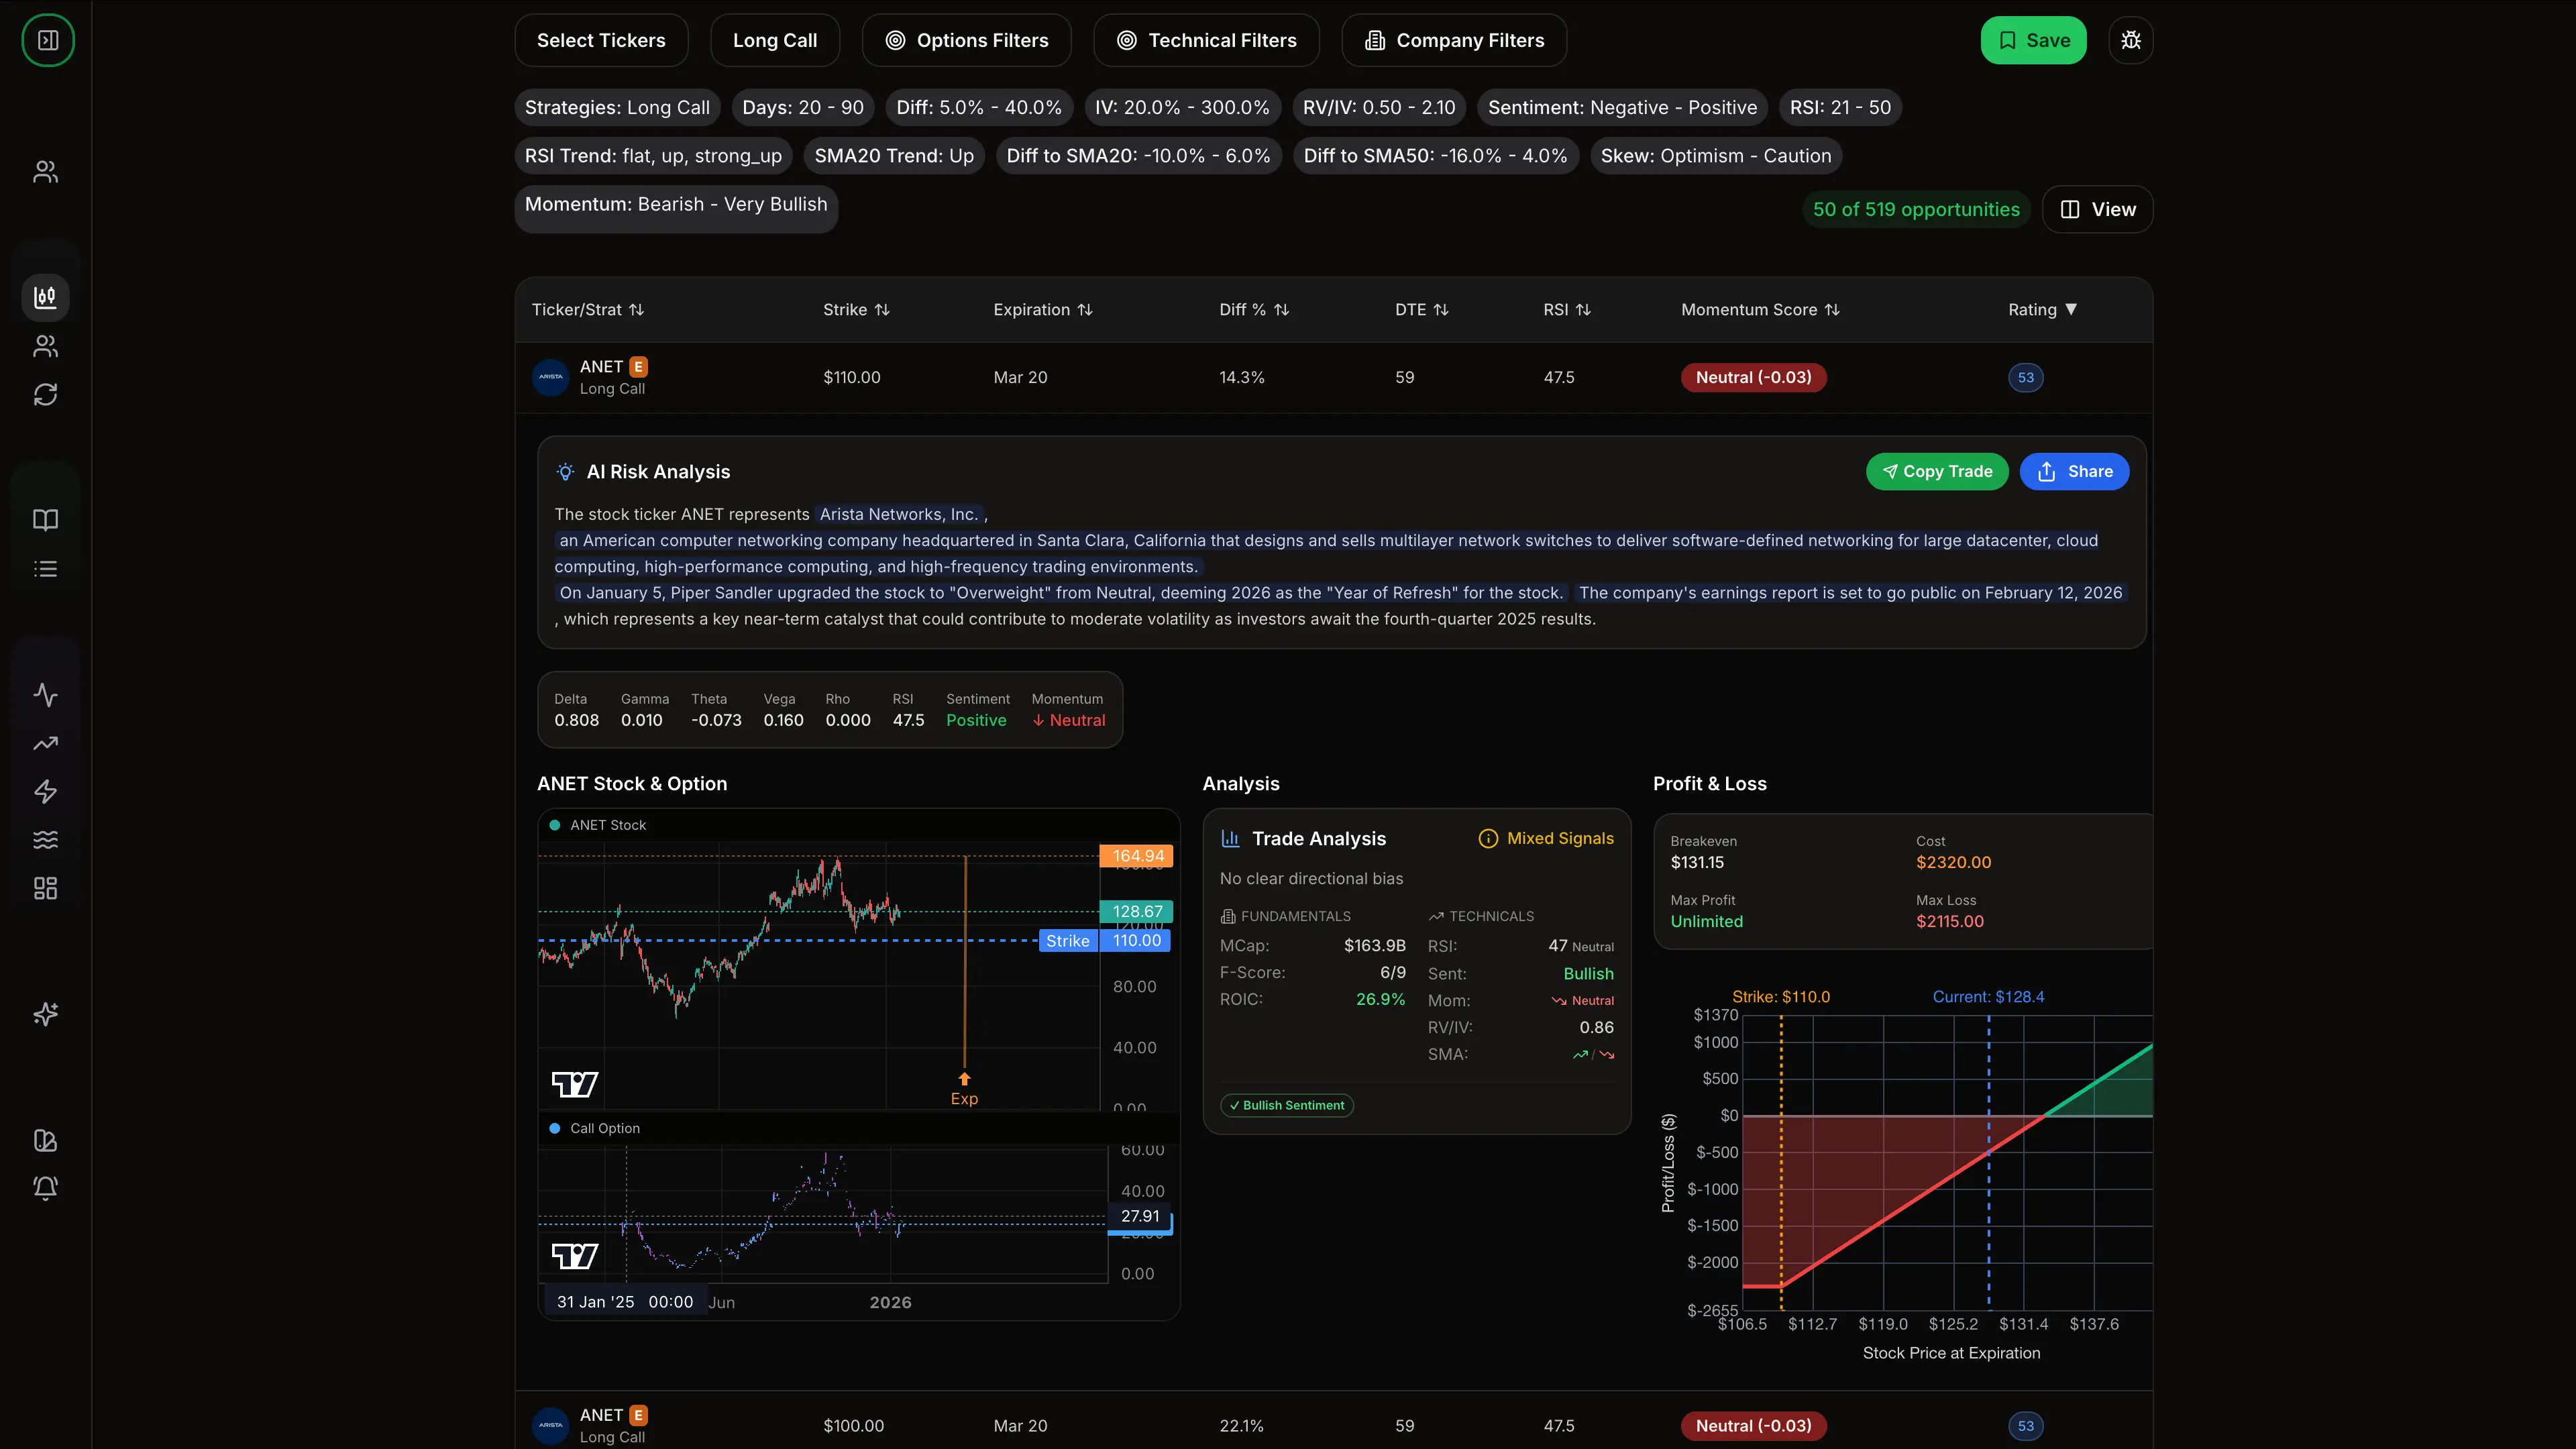2576x1449 pixels.
Task: Open the Options Filters menu
Action: tap(967, 40)
